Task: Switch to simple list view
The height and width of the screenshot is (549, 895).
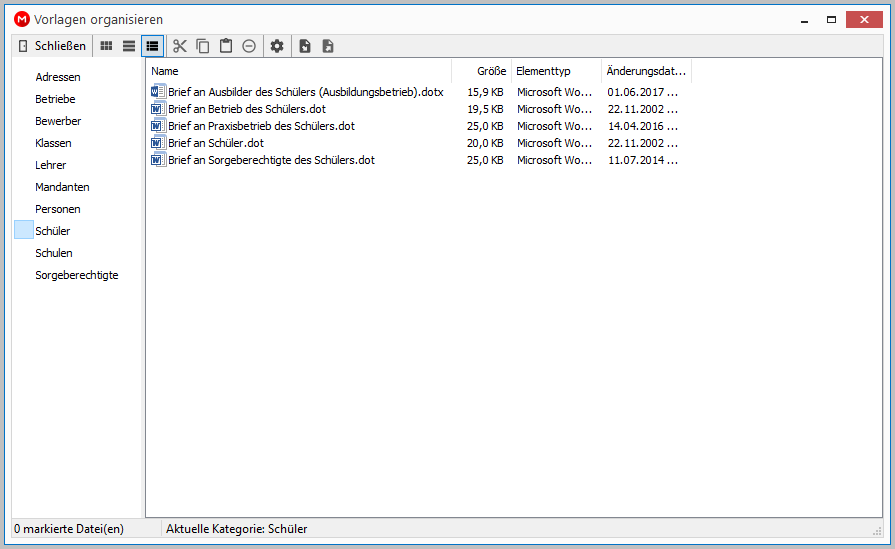Action: [129, 46]
